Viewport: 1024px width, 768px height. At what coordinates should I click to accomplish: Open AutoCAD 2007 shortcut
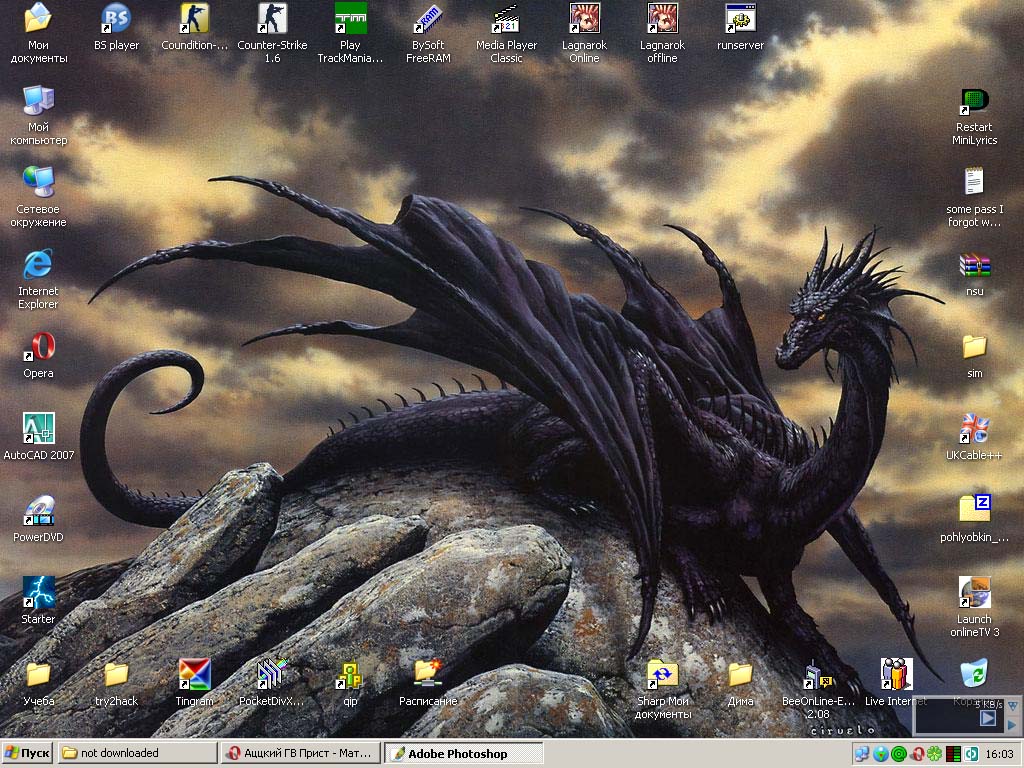(38, 437)
